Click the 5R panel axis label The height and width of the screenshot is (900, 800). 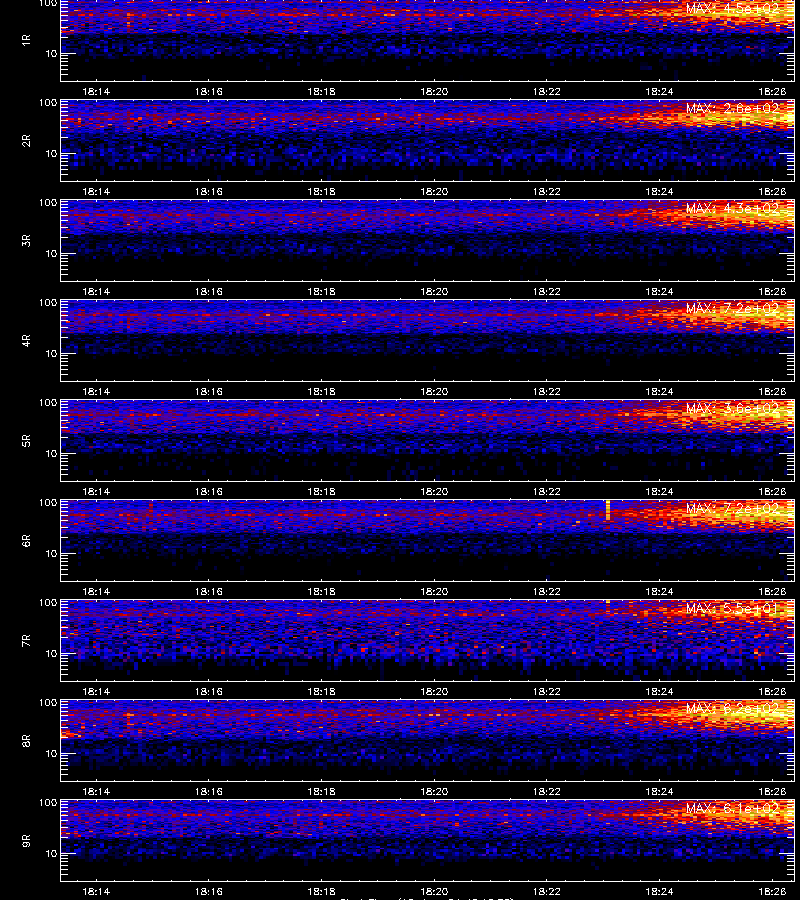pos(26,441)
